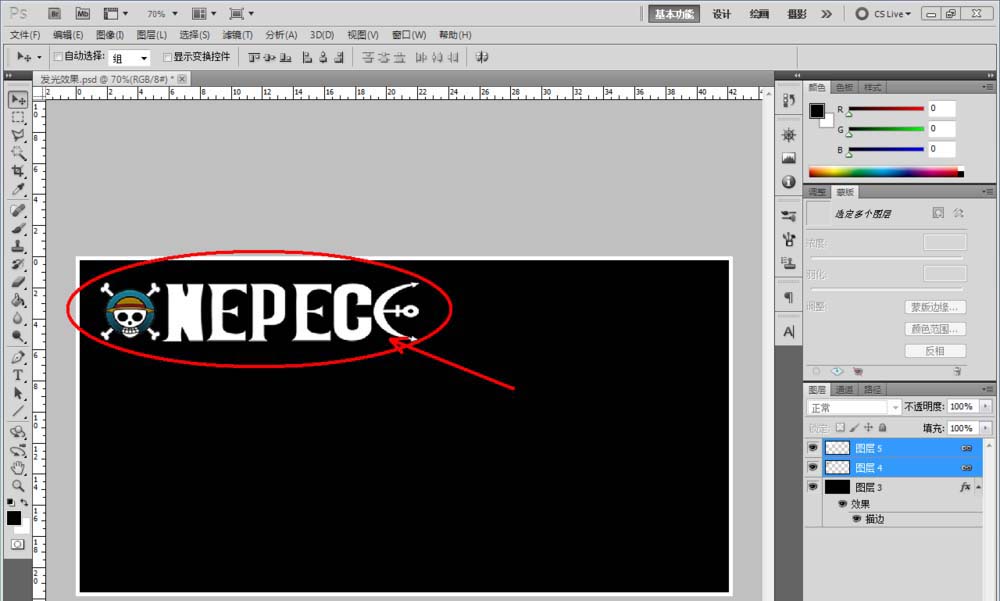Select the Zoom magnifier tool
Image resolution: width=1000 pixels, height=601 pixels.
18,486
